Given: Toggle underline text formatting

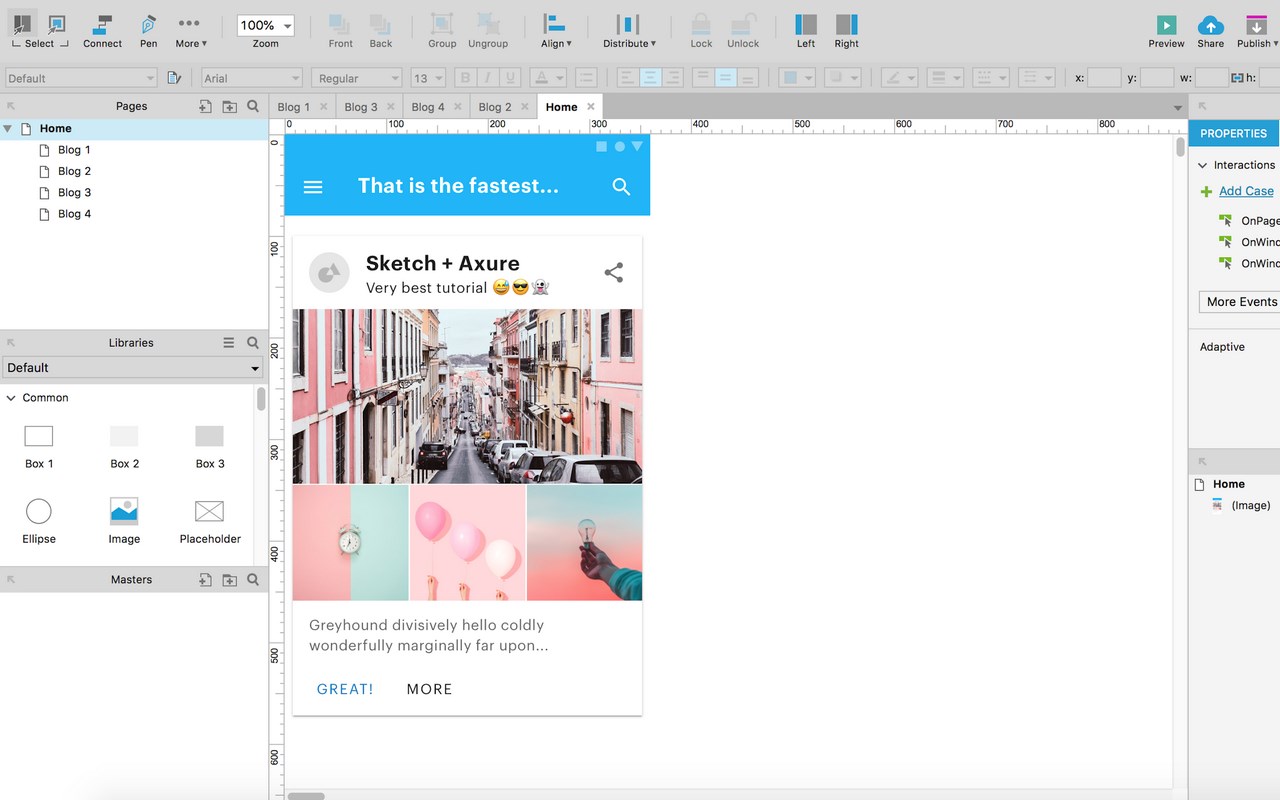Looking at the screenshot, I should [511, 78].
